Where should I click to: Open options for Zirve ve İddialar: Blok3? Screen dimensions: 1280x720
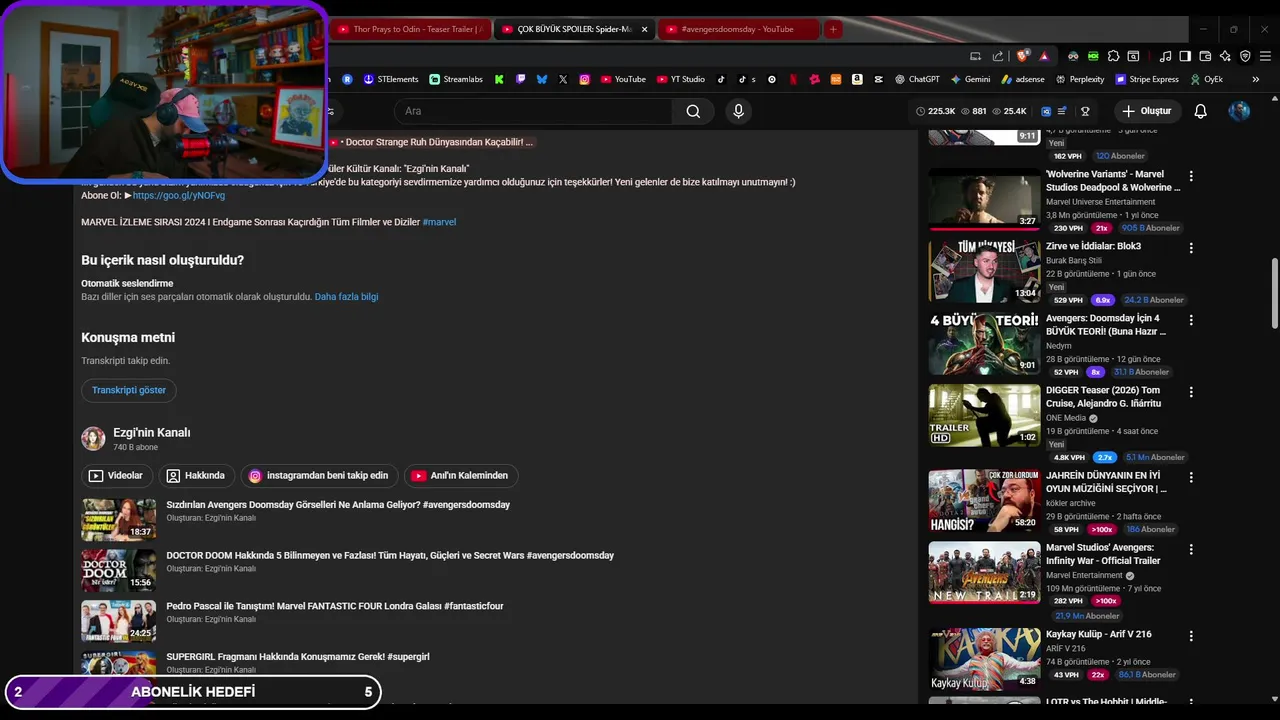[1190, 248]
